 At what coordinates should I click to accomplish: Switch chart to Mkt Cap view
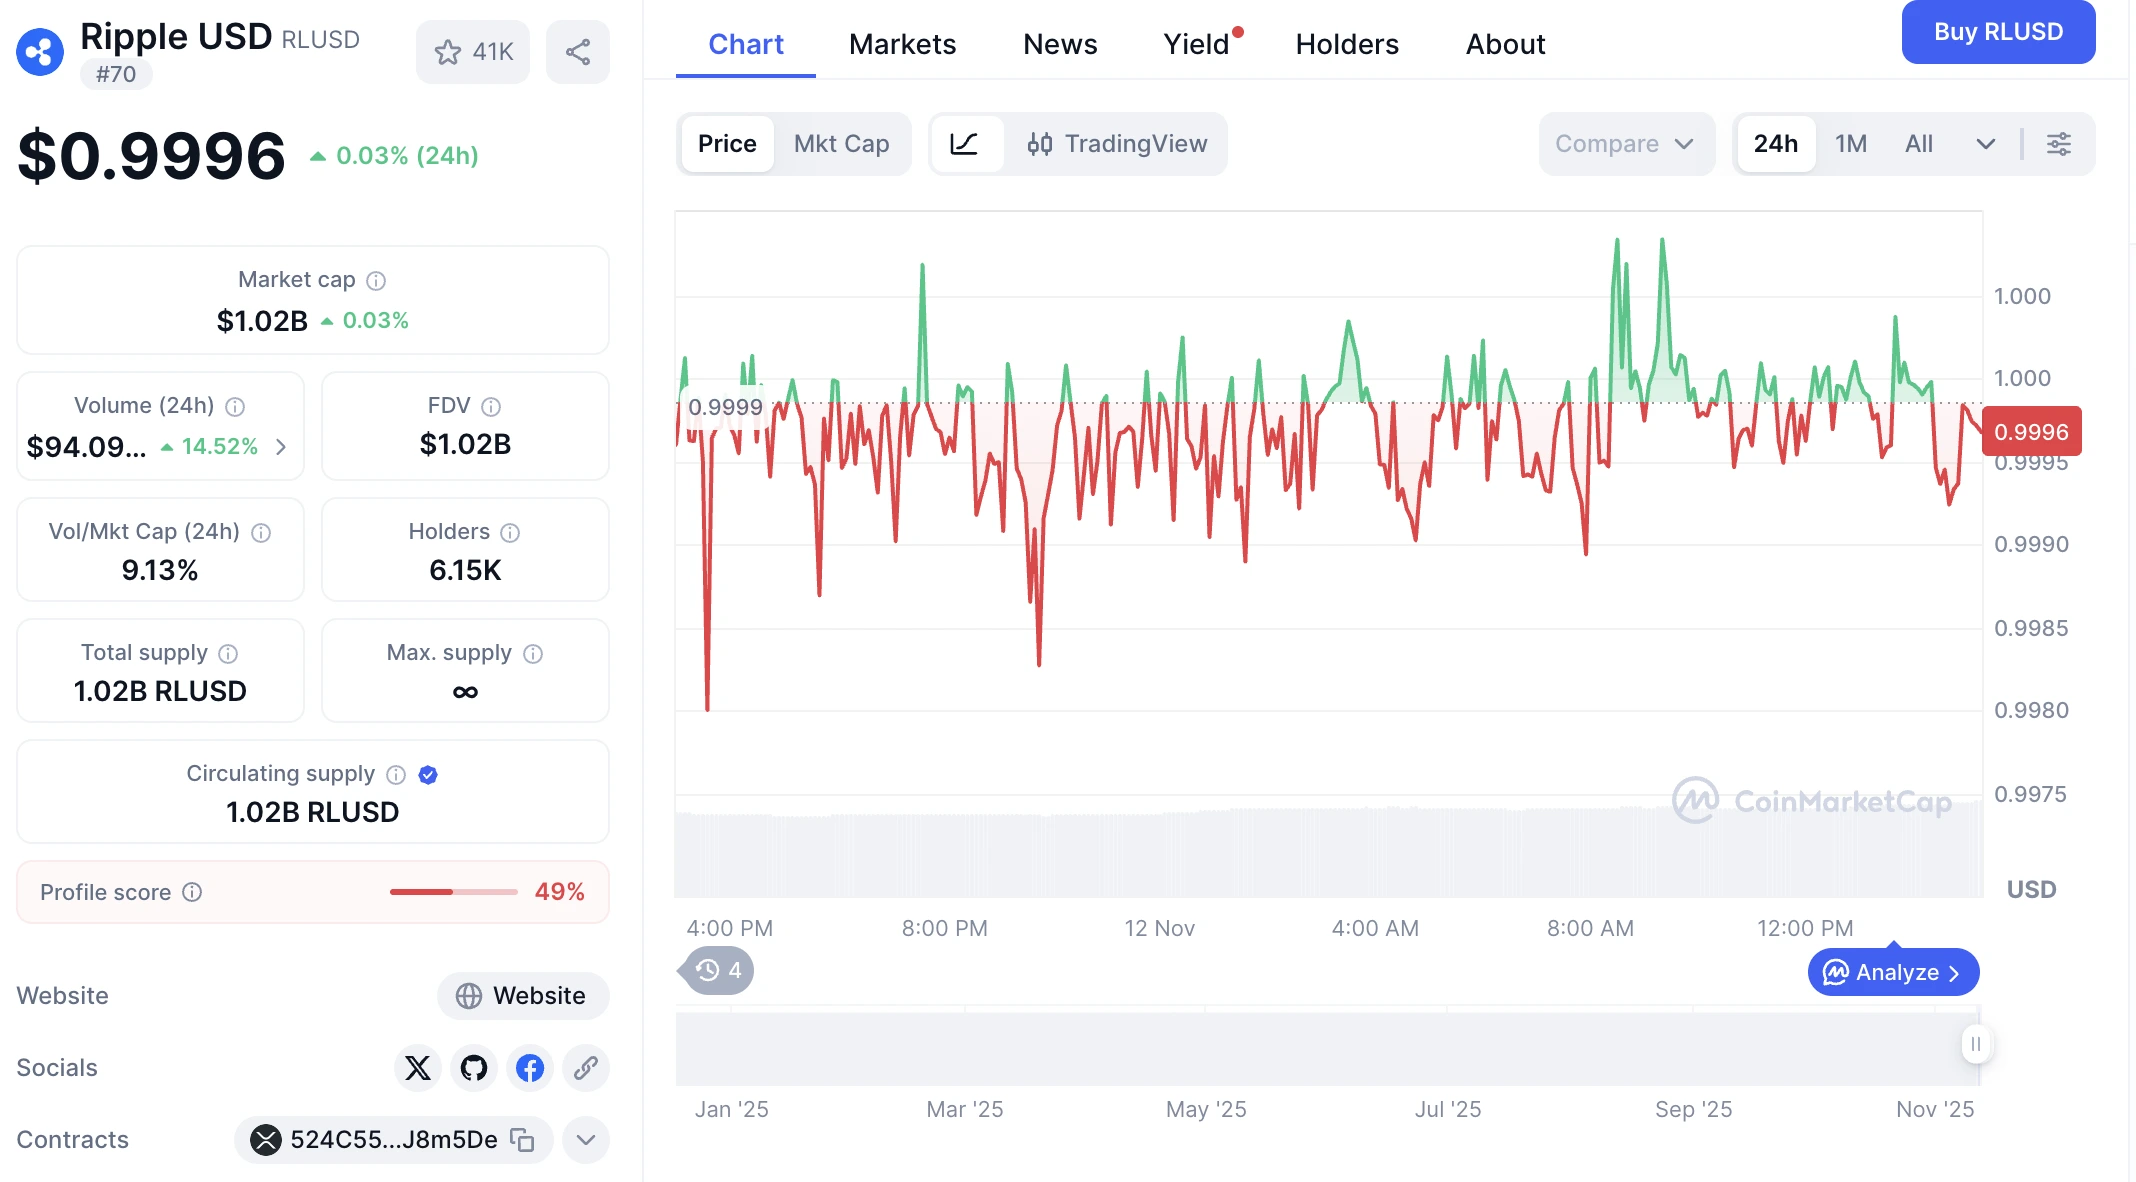coord(841,144)
